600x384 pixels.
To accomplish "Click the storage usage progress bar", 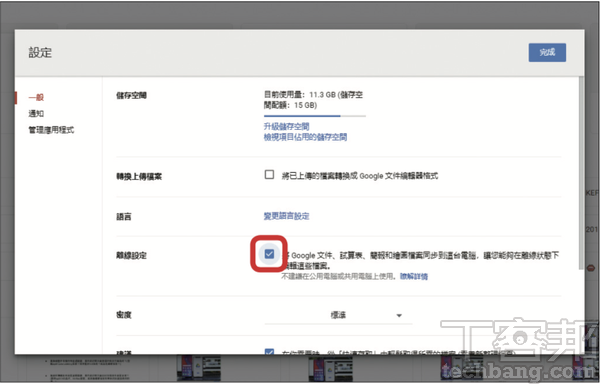I will click(x=315, y=116).
